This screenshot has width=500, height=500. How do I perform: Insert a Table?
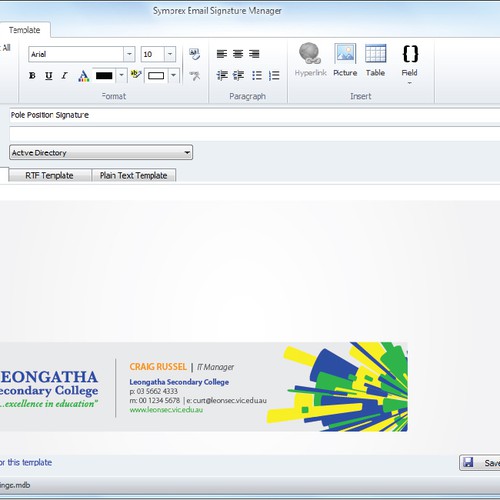tap(375, 60)
